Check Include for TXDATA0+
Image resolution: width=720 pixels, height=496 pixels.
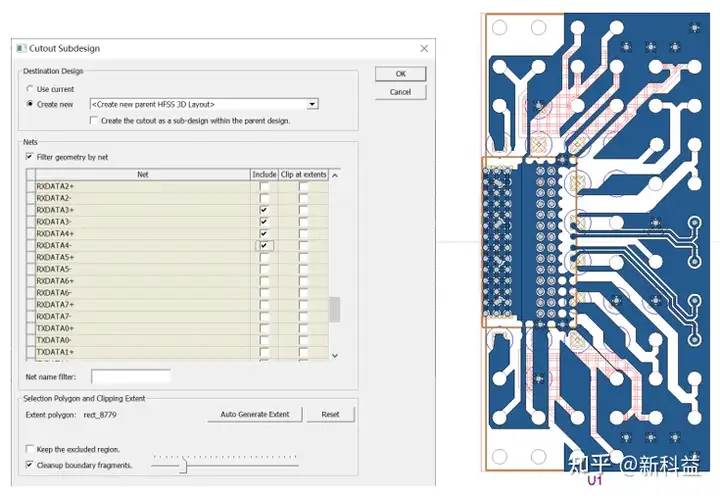(264, 328)
